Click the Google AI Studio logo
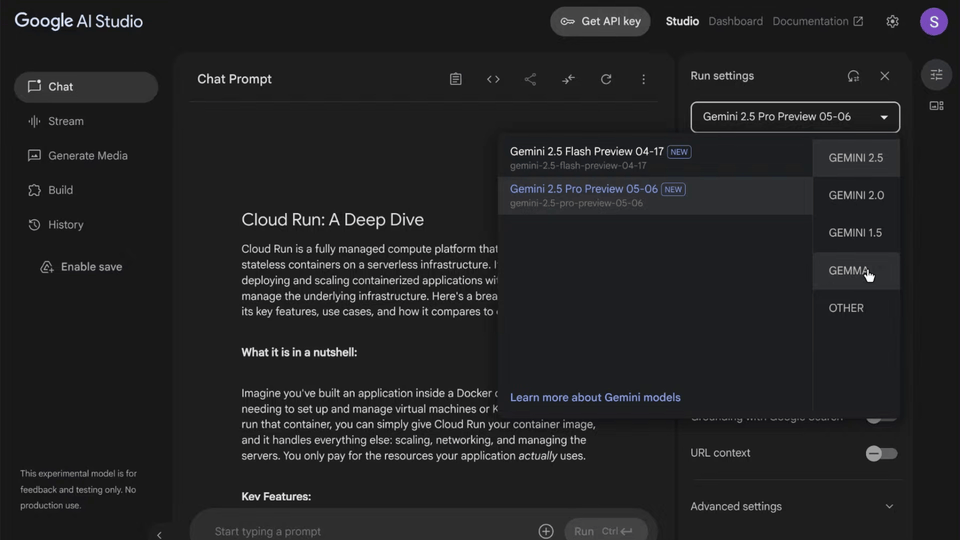The width and height of the screenshot is (960, 540). [x=78, y=21]
